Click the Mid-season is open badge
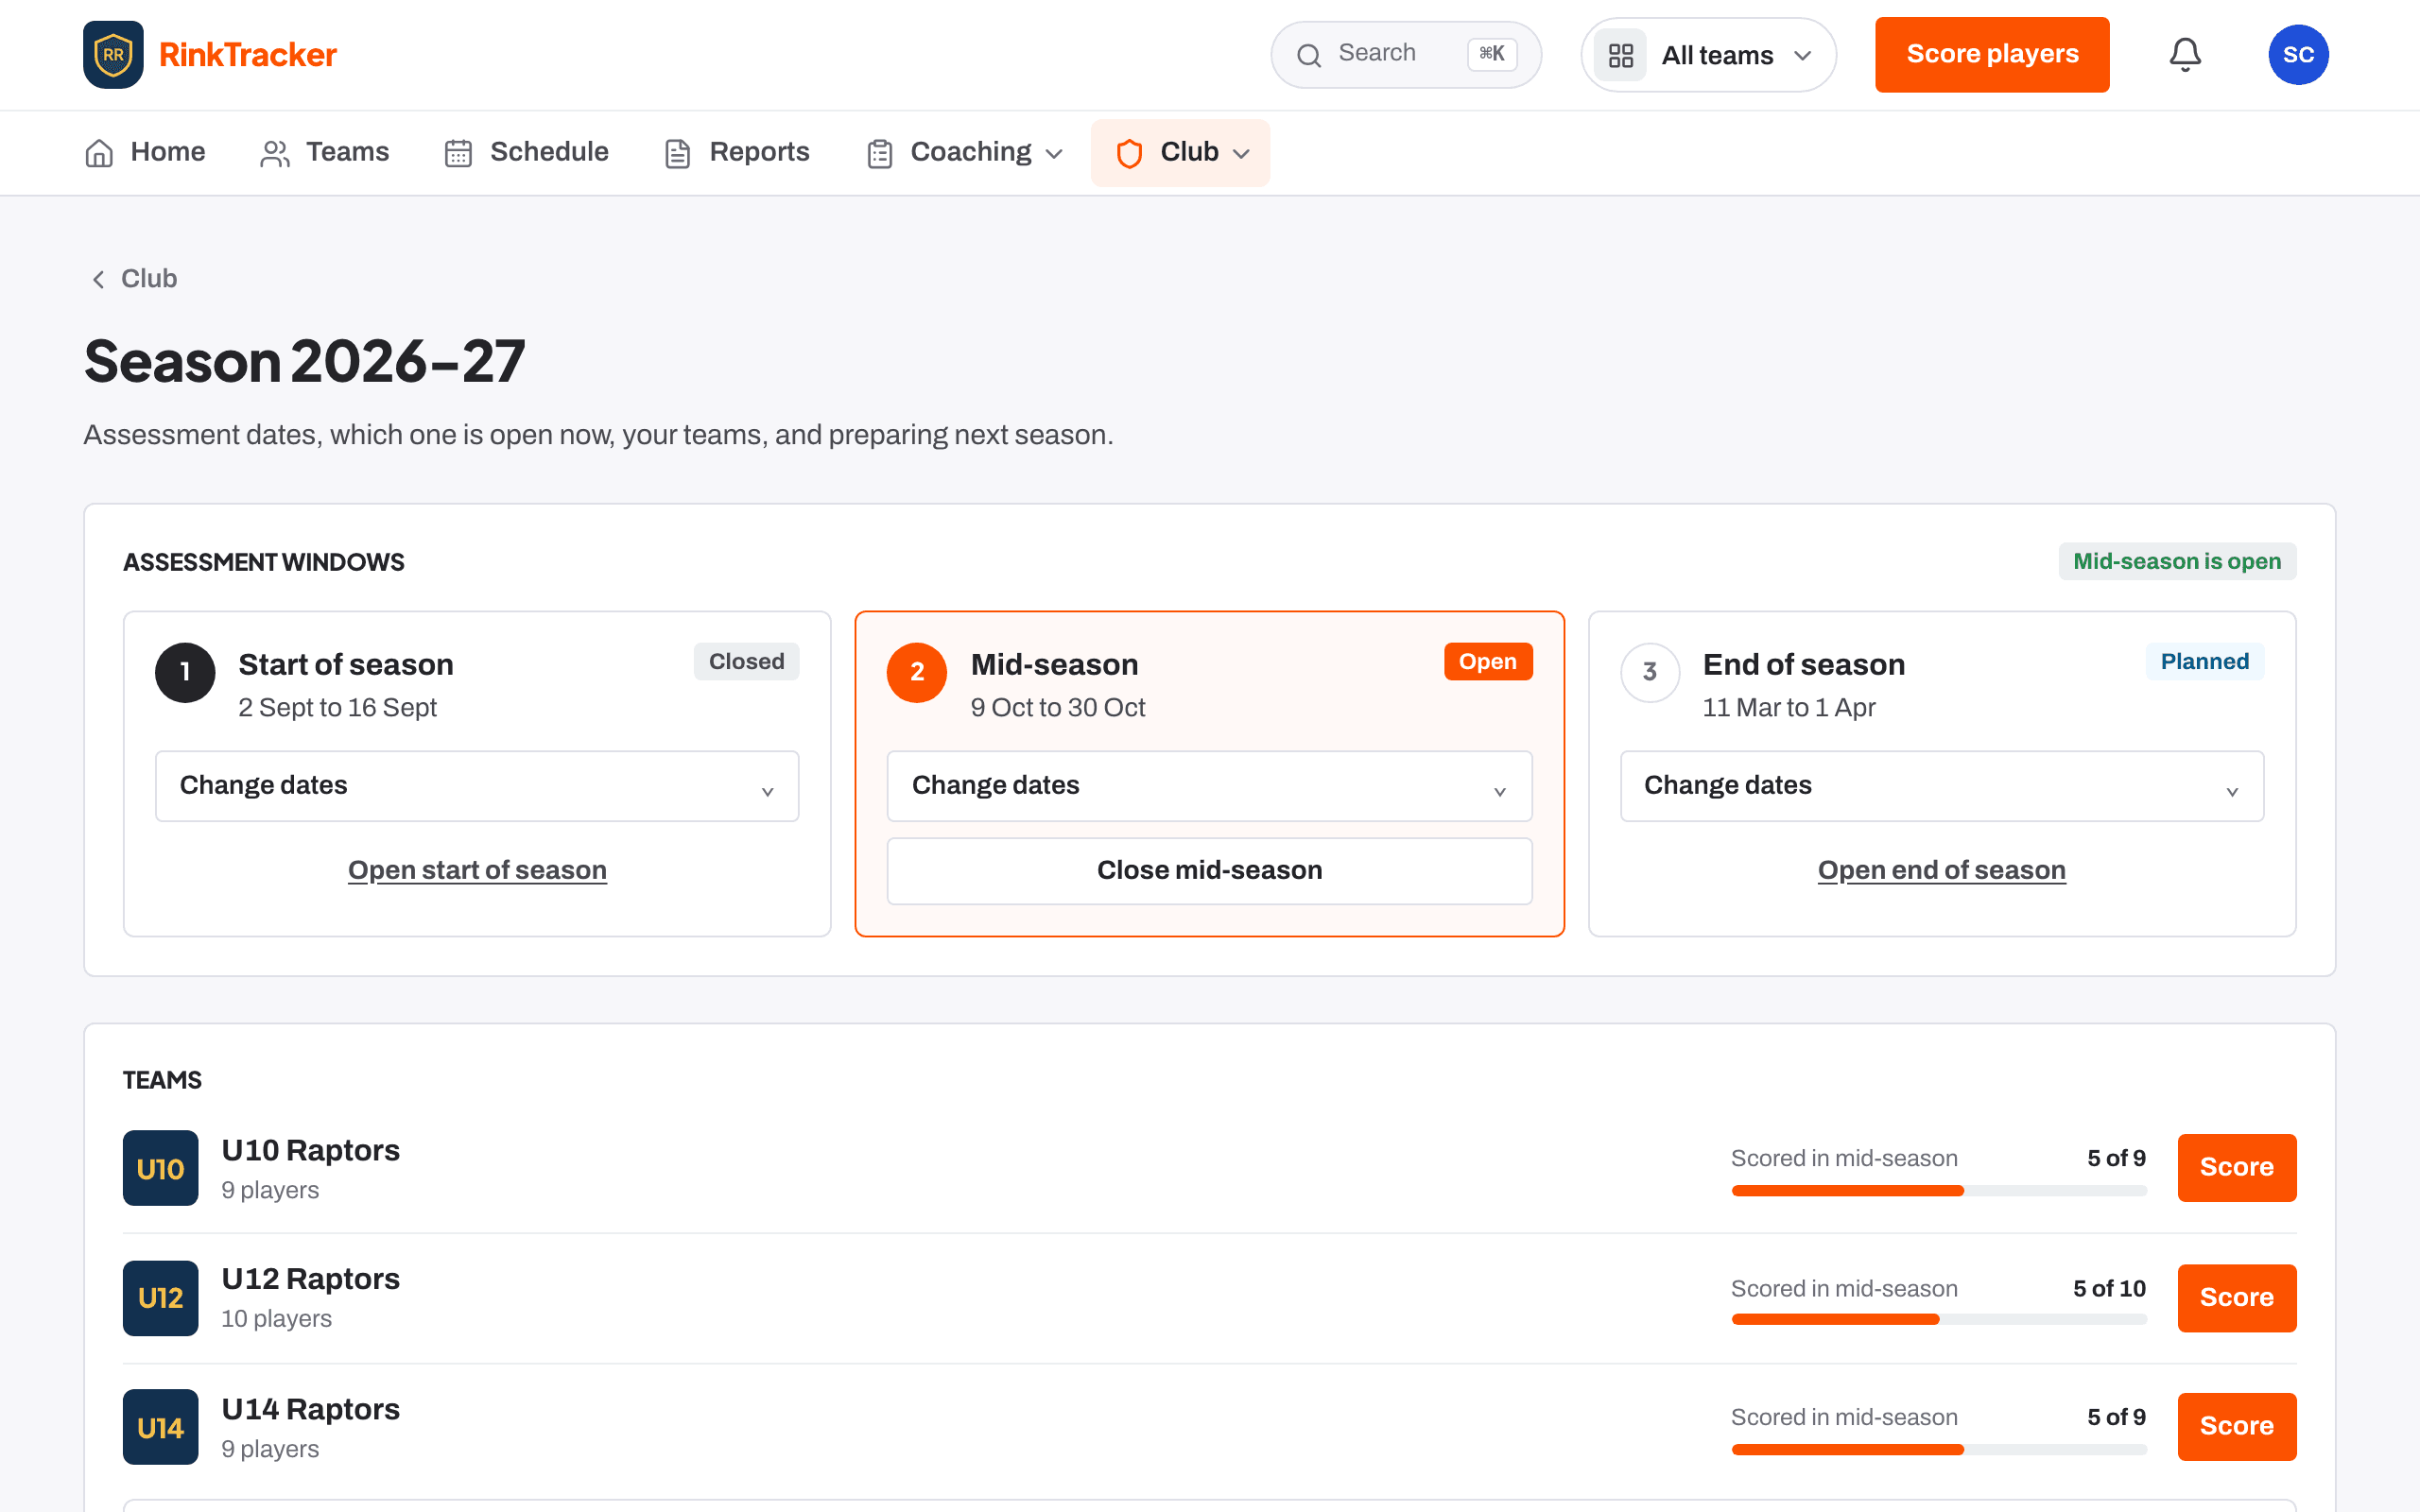Screen dimensions: 2420x1512 [x=2177, y=561]
